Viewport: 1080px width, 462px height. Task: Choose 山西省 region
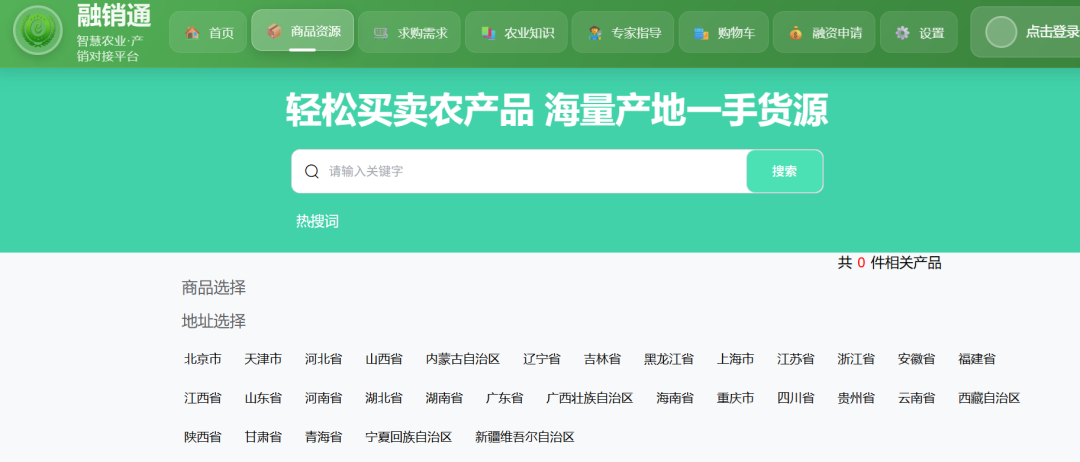[x=384, y=359]
